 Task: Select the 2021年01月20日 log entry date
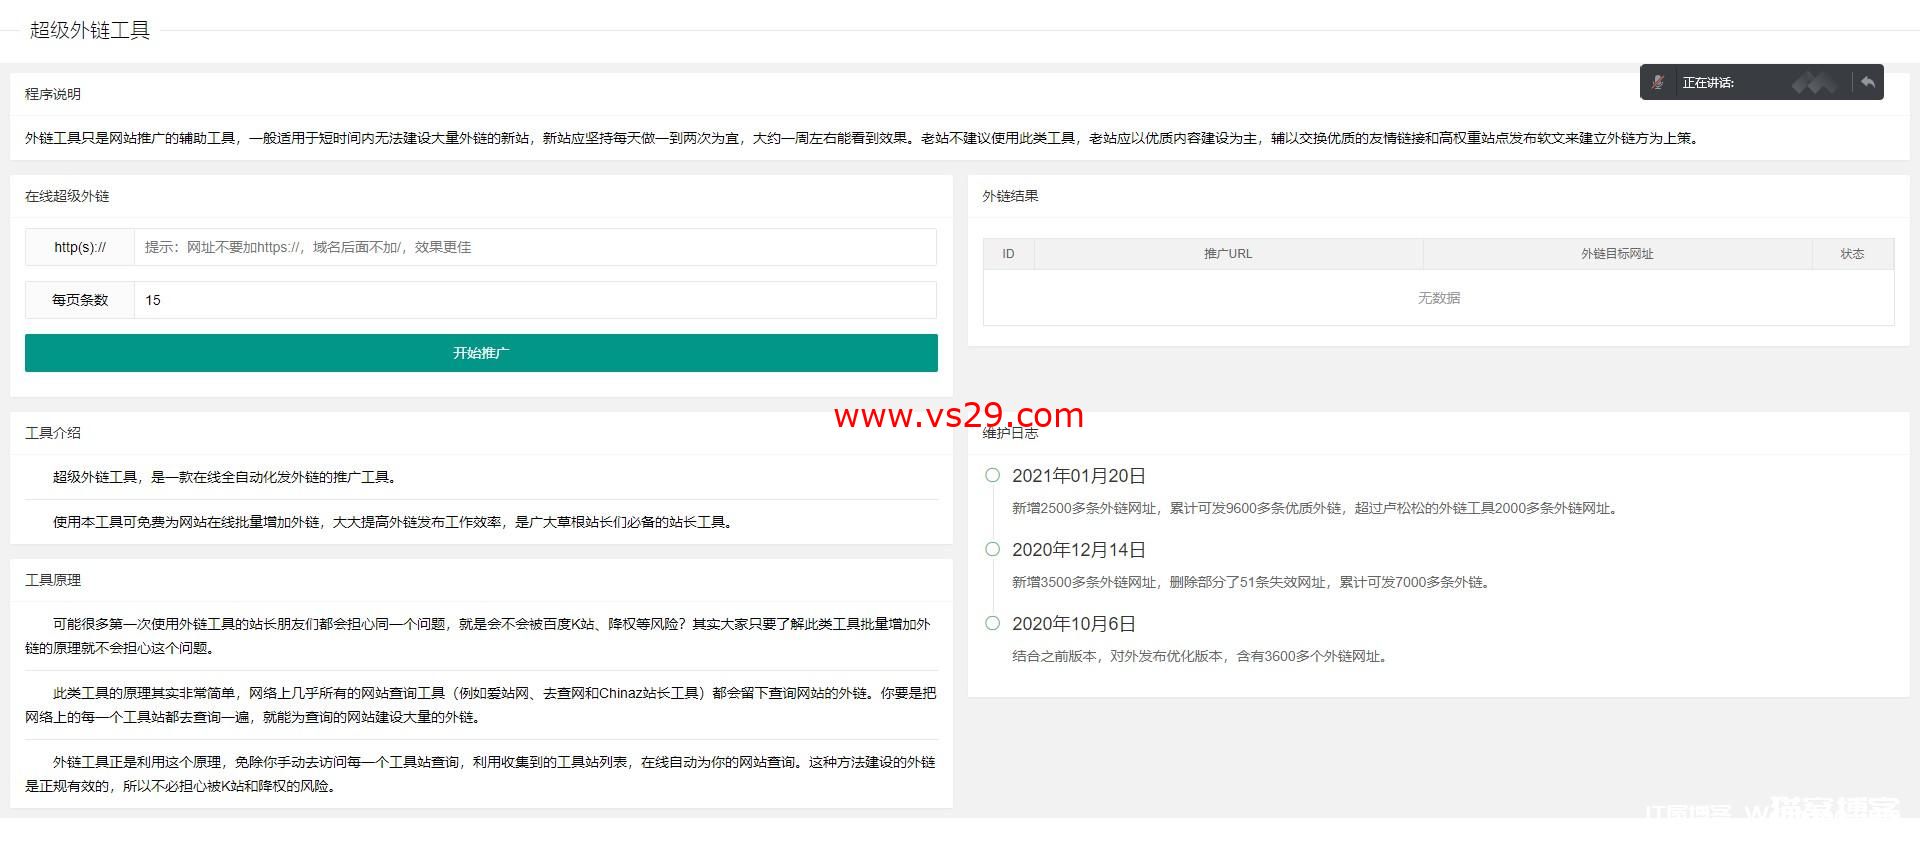(x=1079, y=476)
